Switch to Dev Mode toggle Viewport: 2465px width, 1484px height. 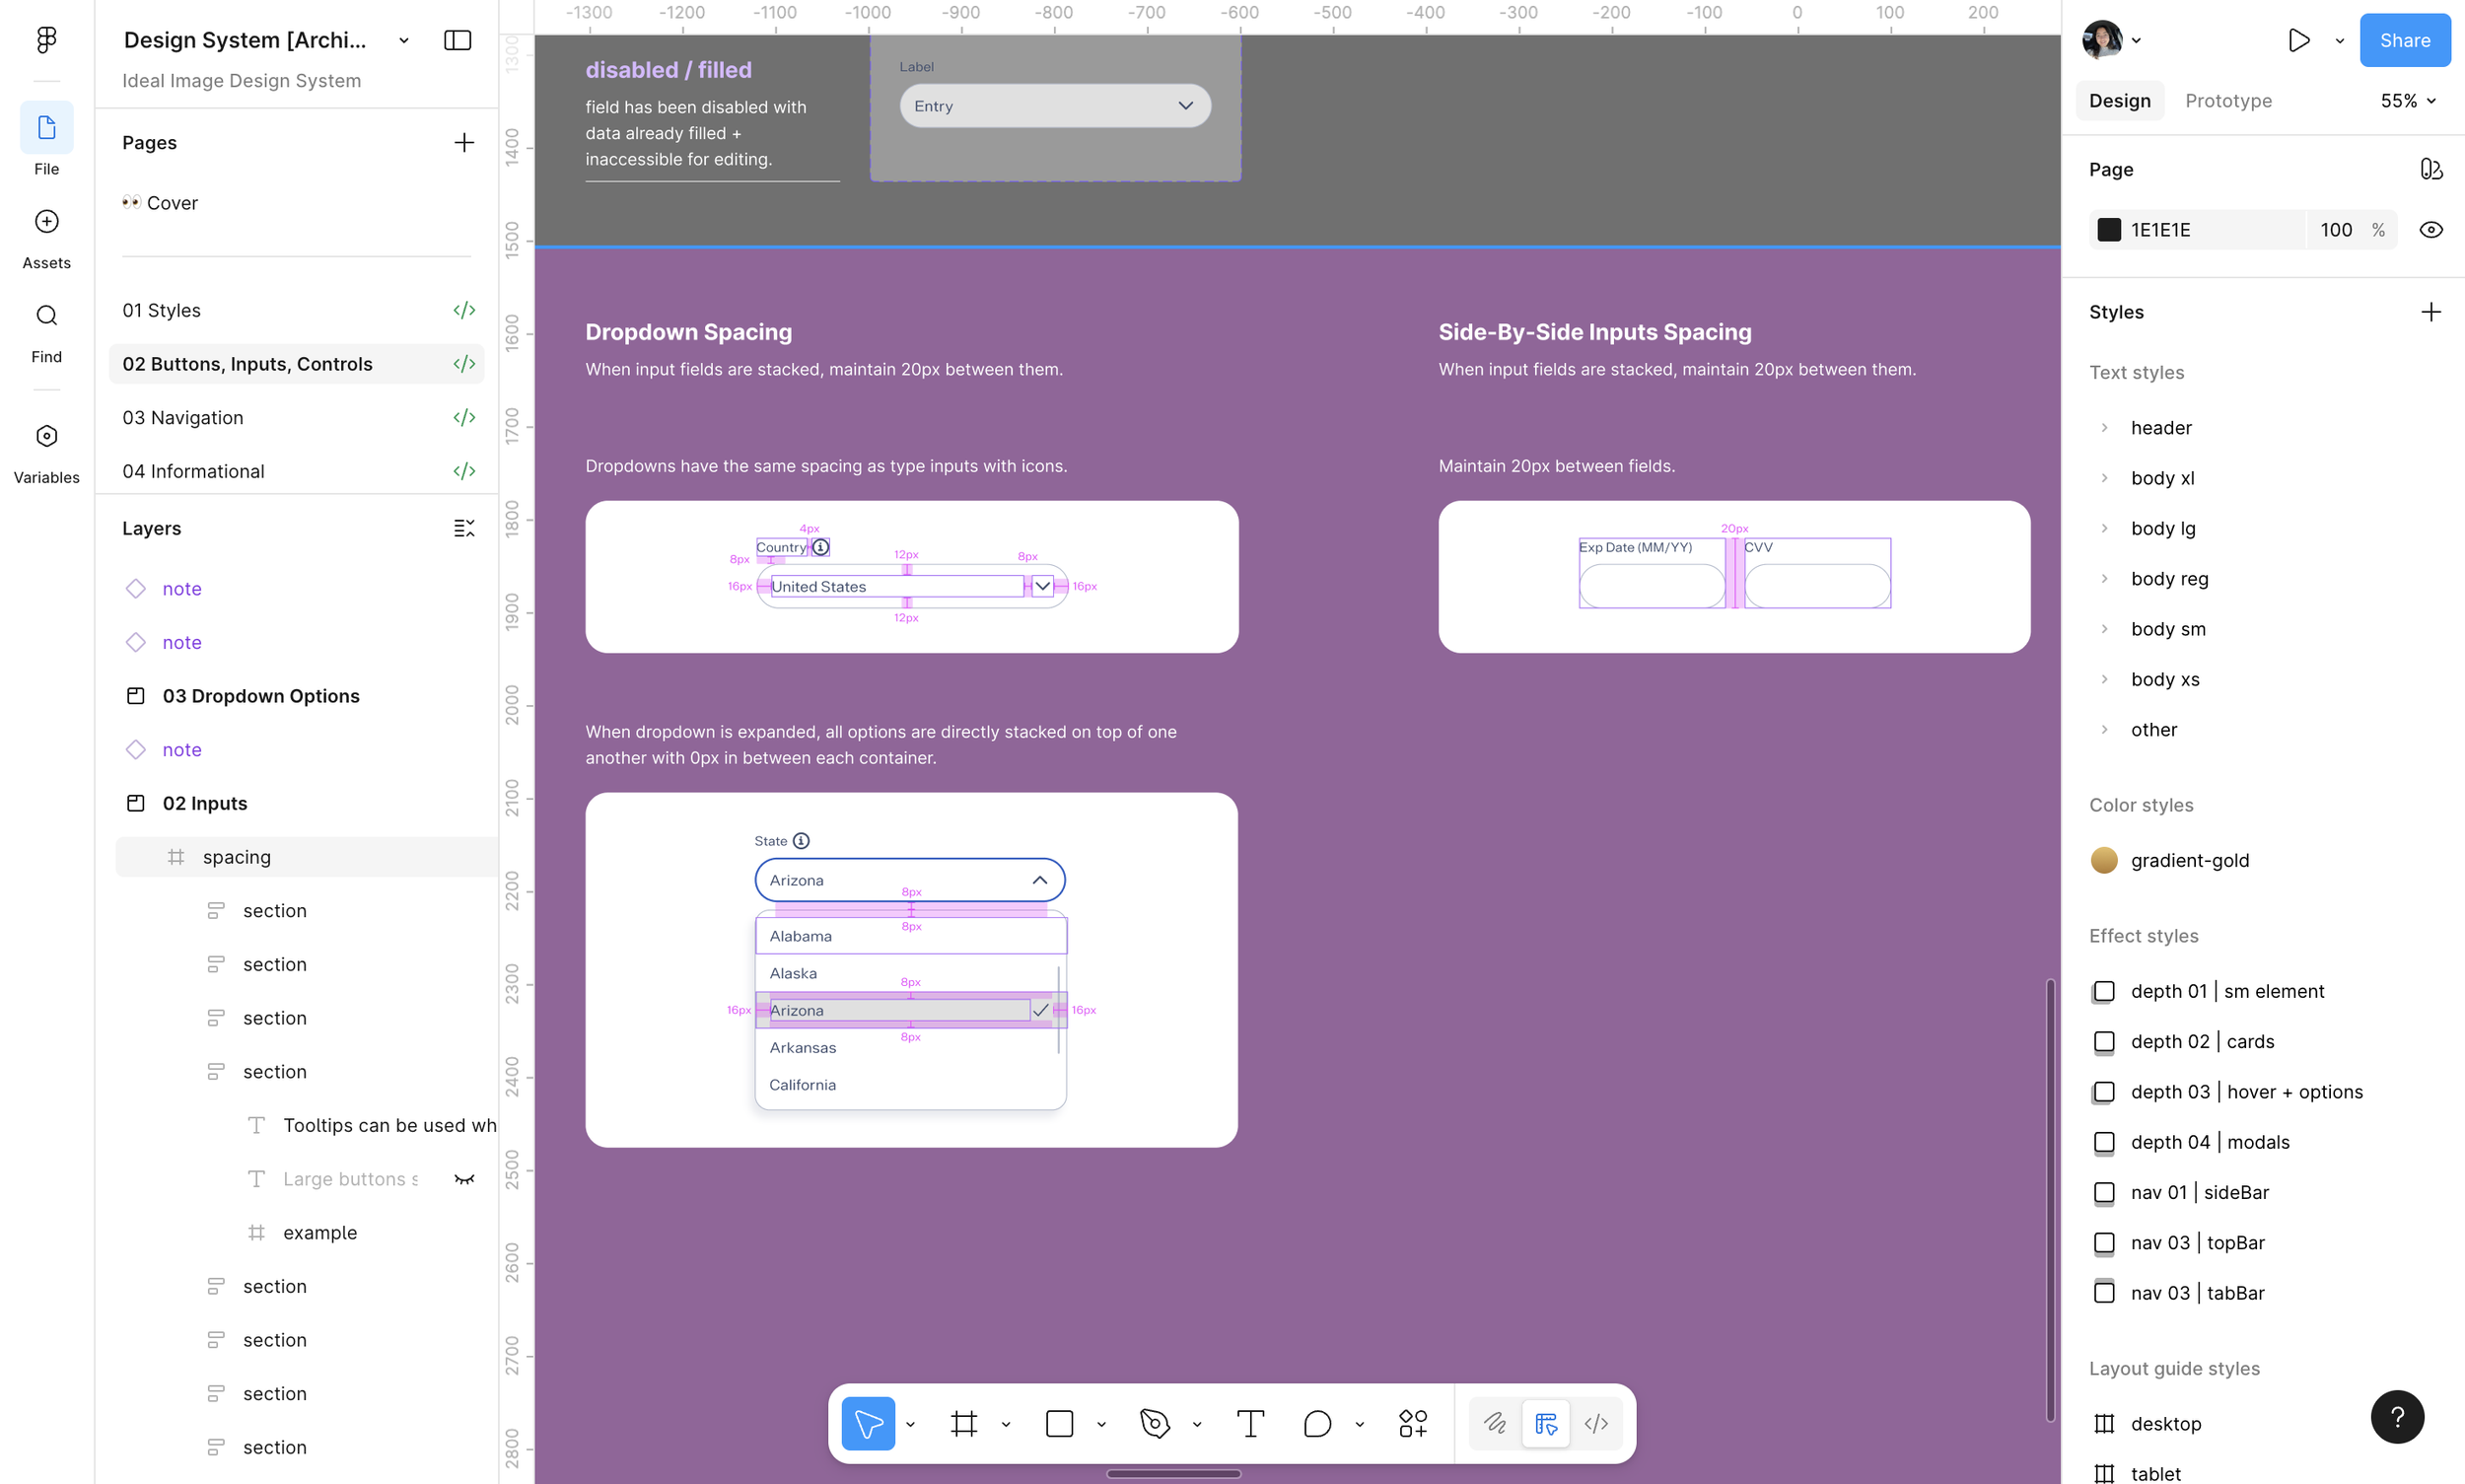click(x=1596, y=1423)
